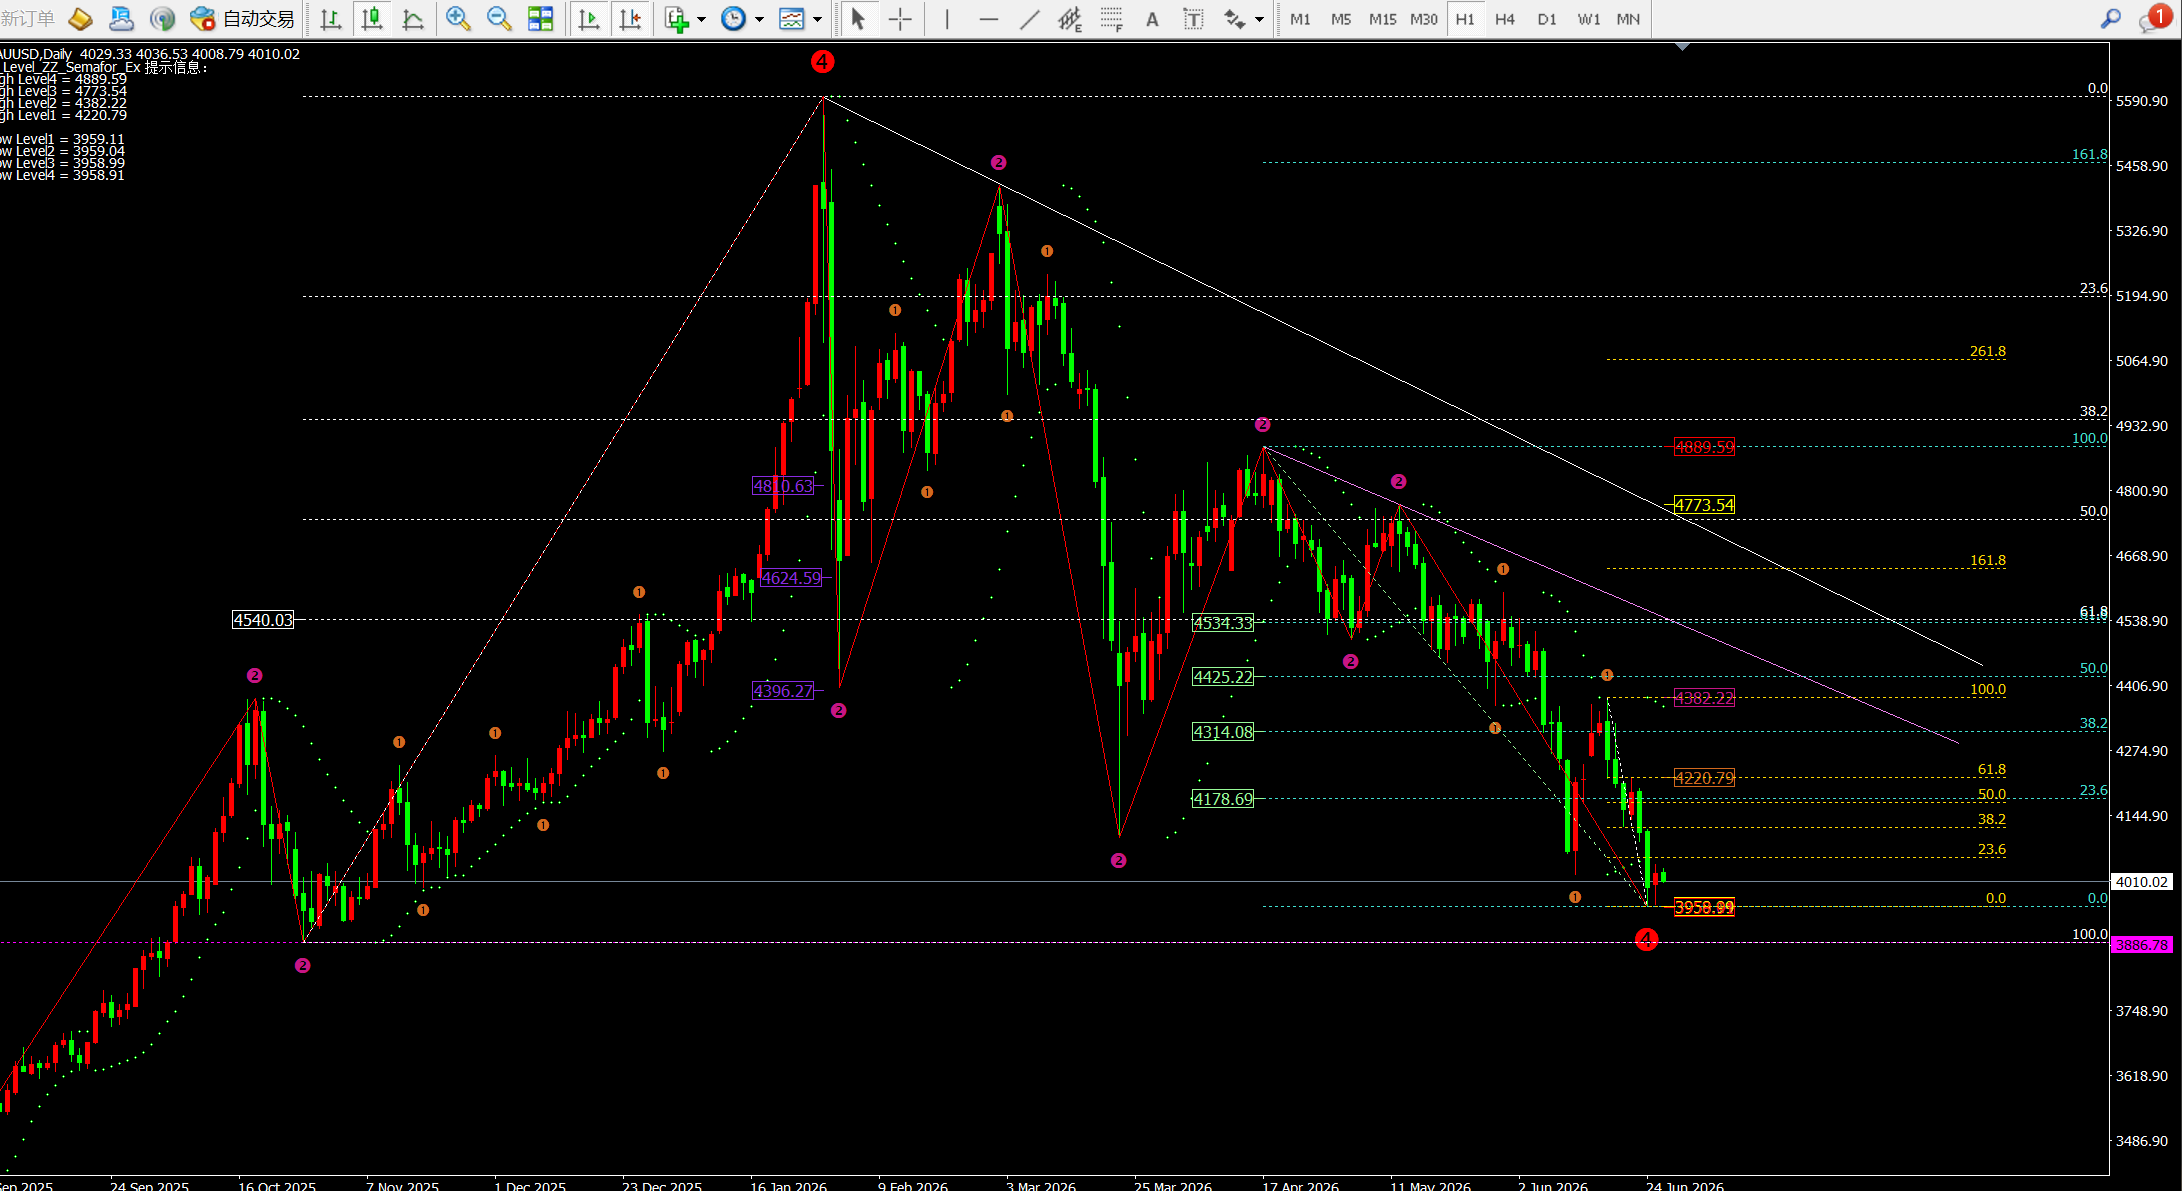Switch to the MN timeframe
The image size is (2182, 1191).
1628,19
